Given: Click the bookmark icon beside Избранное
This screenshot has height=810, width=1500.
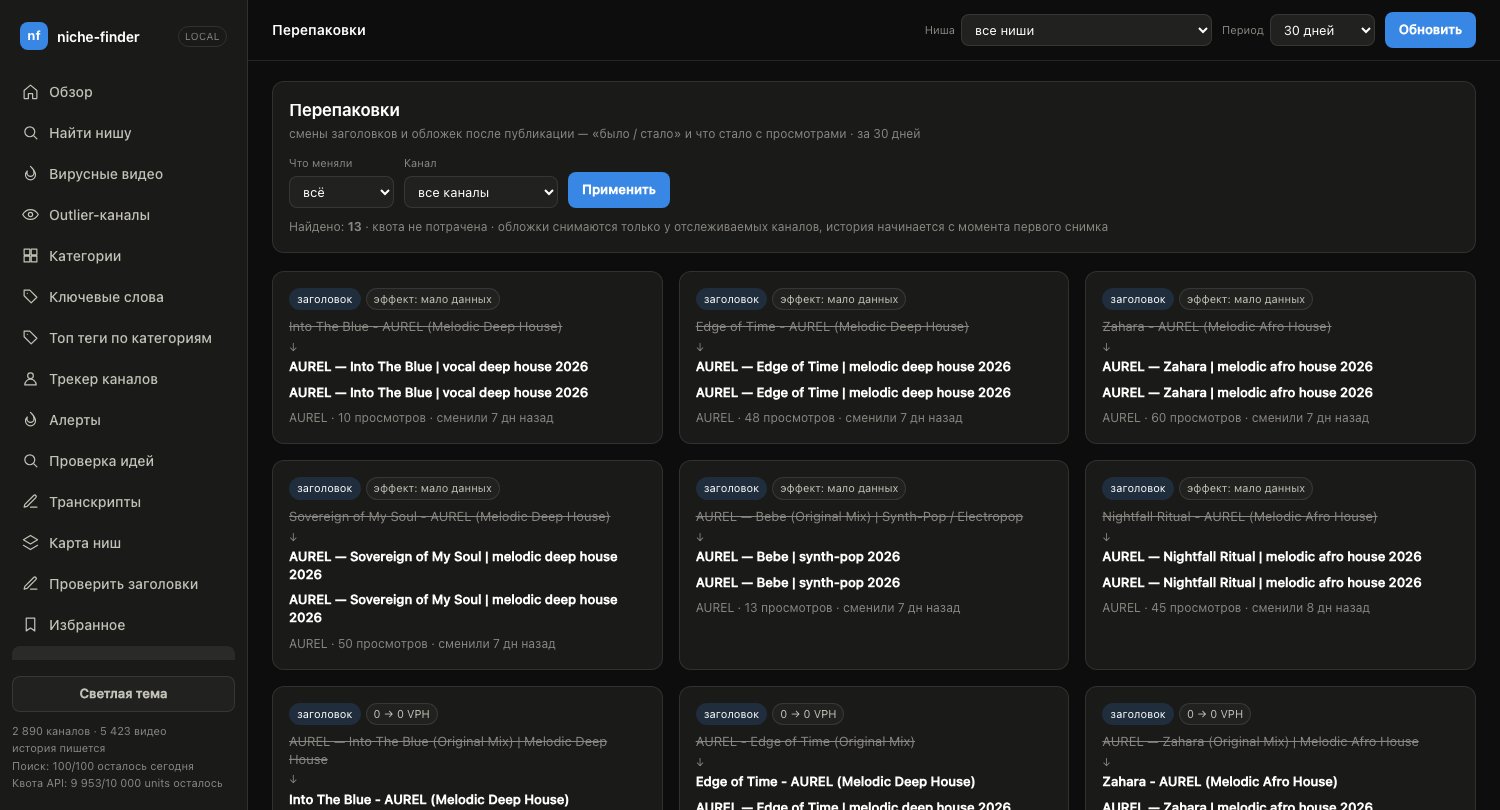Looking at the screenshot, I should point(30,625).
